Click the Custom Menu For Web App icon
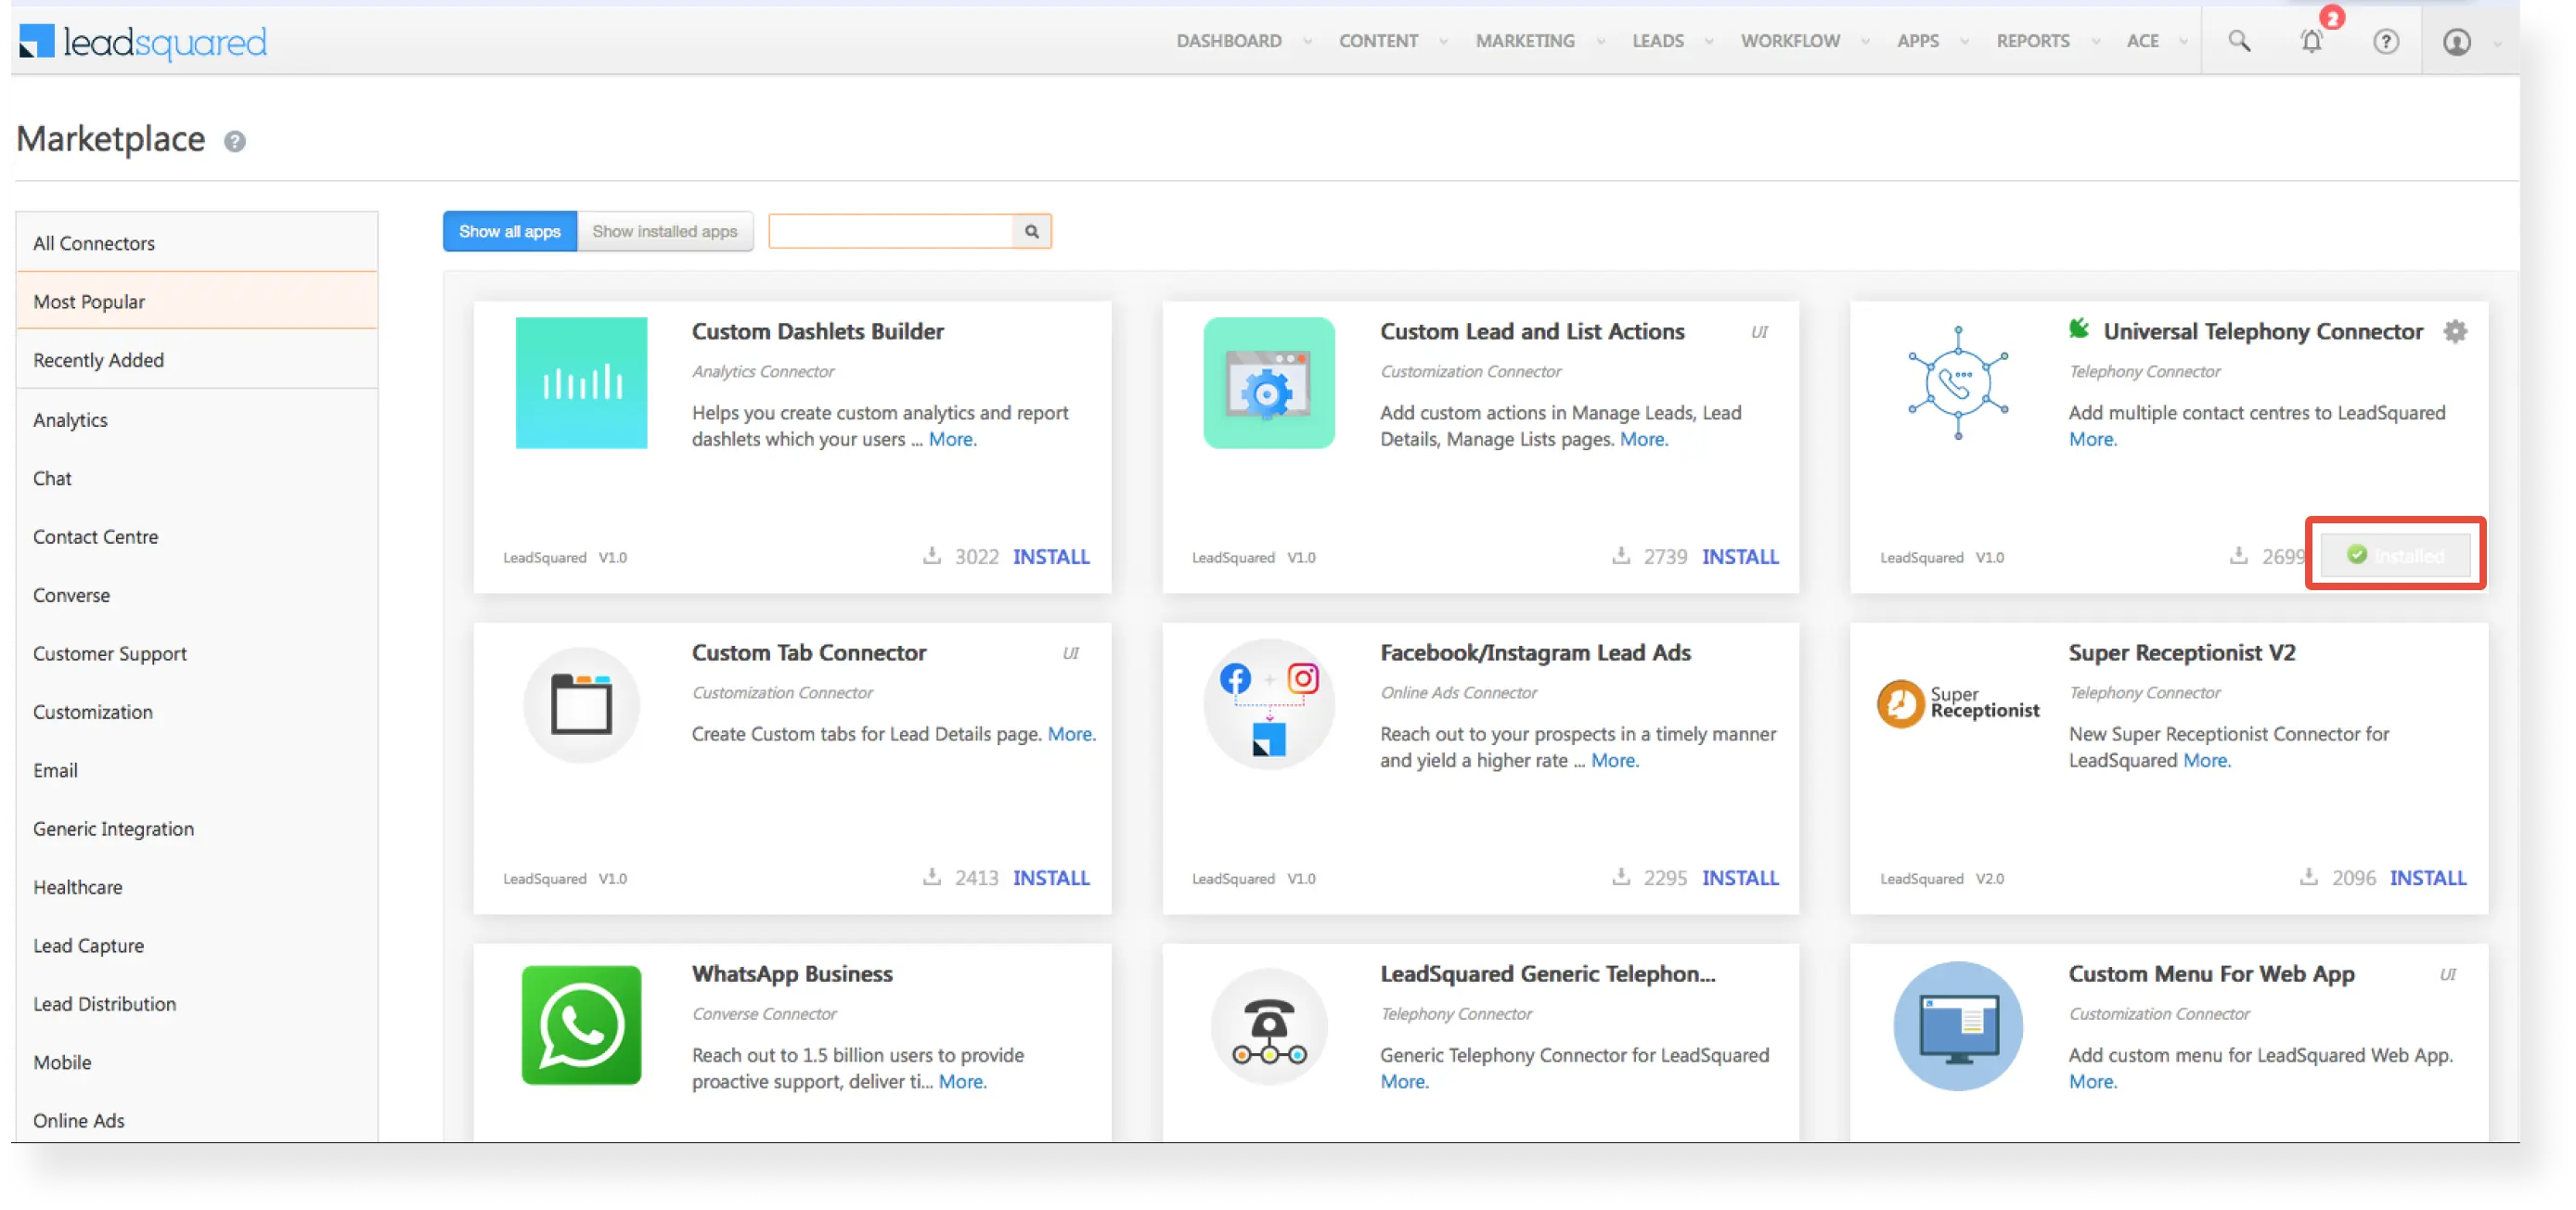This screenshot has height=1210, width=2576. [1958, 1026]
